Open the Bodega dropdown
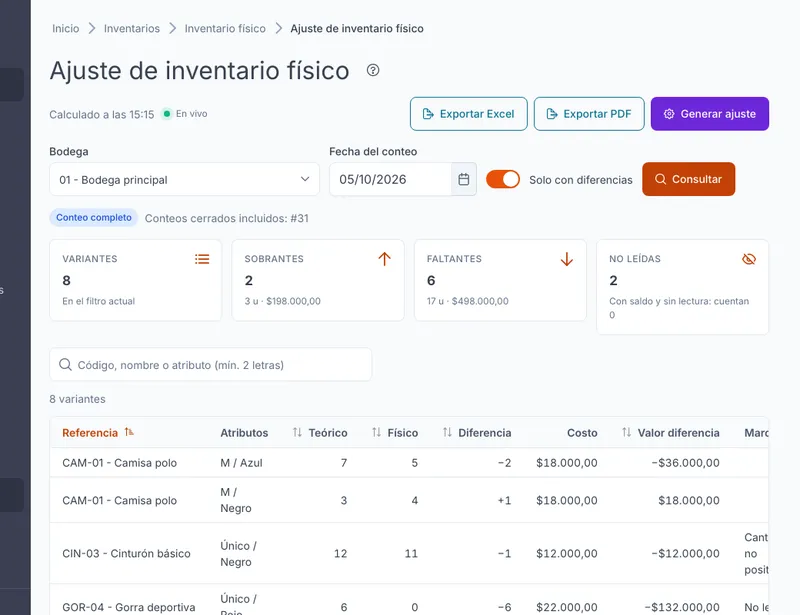The image size is (800, 615). click(x=184, y=179)
